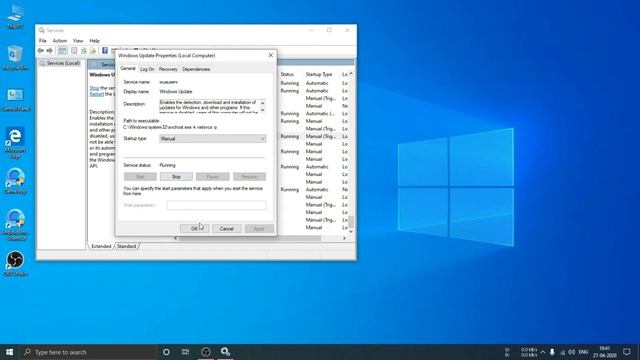The image size is (640, 360).
Task: Click the blue Help toolbar icon
Action: [x=105, y=51]
